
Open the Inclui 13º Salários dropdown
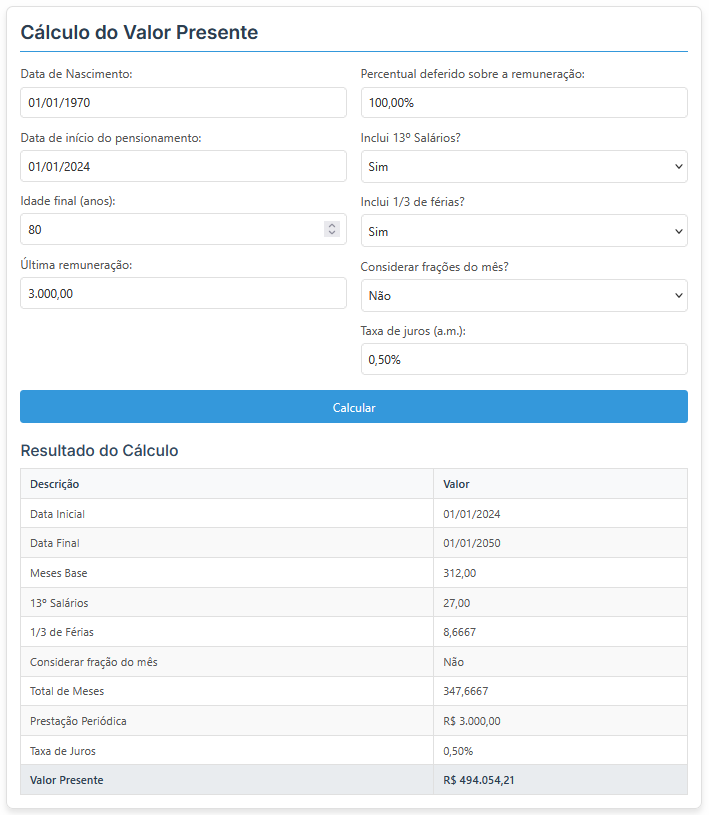click(x=523, y=167)
